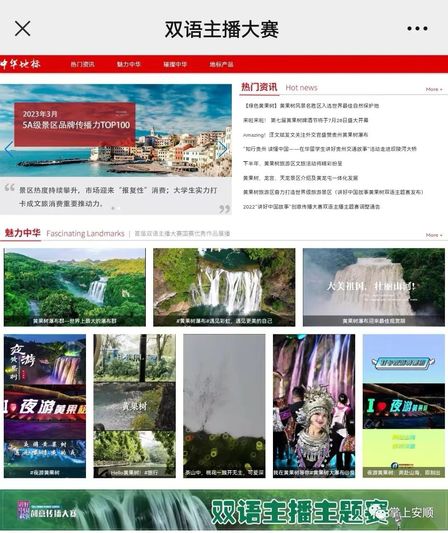Select third item in red nav bar
Viewport: 448px width, 533px height.
coord(175,64)
